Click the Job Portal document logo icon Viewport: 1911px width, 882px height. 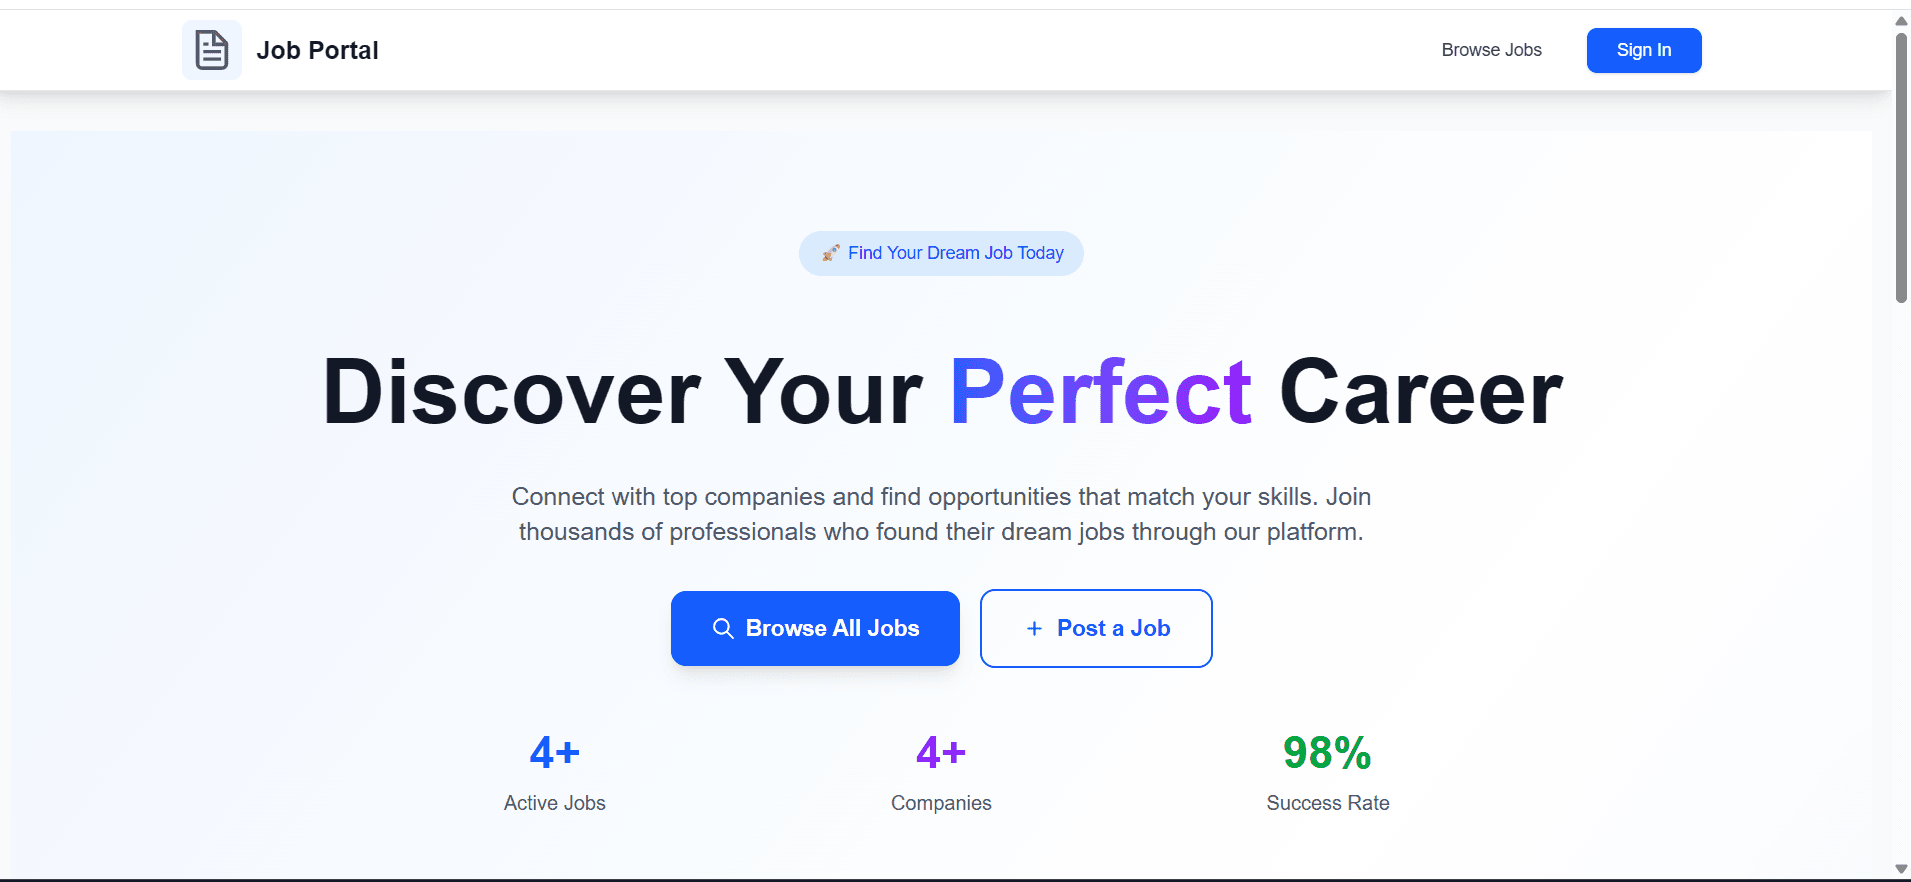212,49
